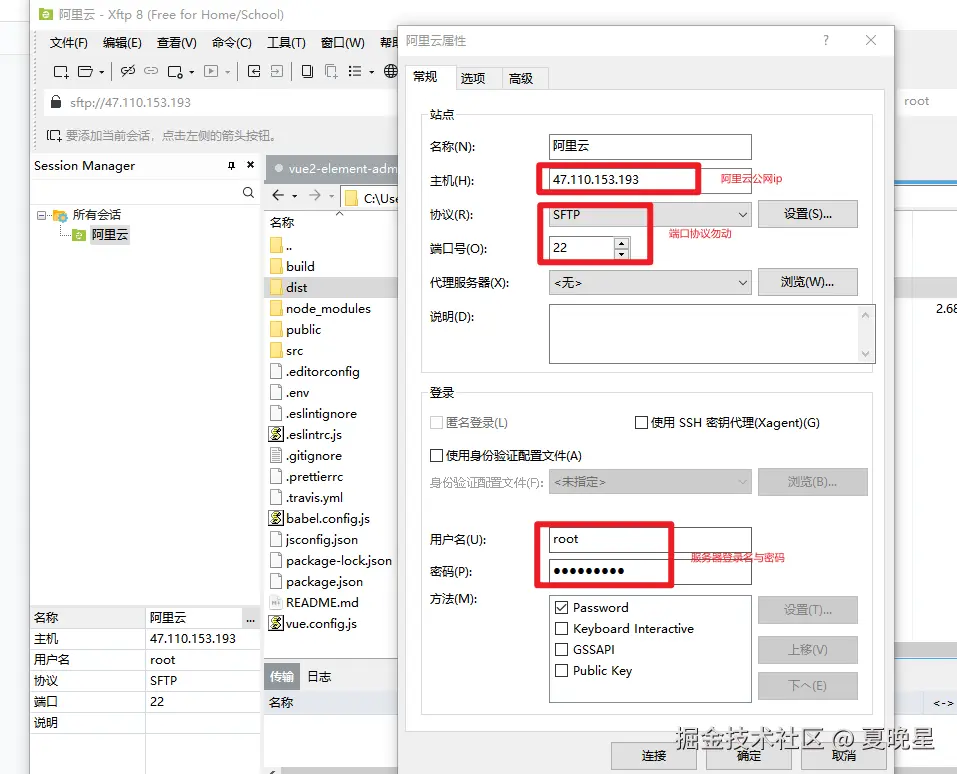
Task: Click the open session folder icon
Action: tap(85, 72)
